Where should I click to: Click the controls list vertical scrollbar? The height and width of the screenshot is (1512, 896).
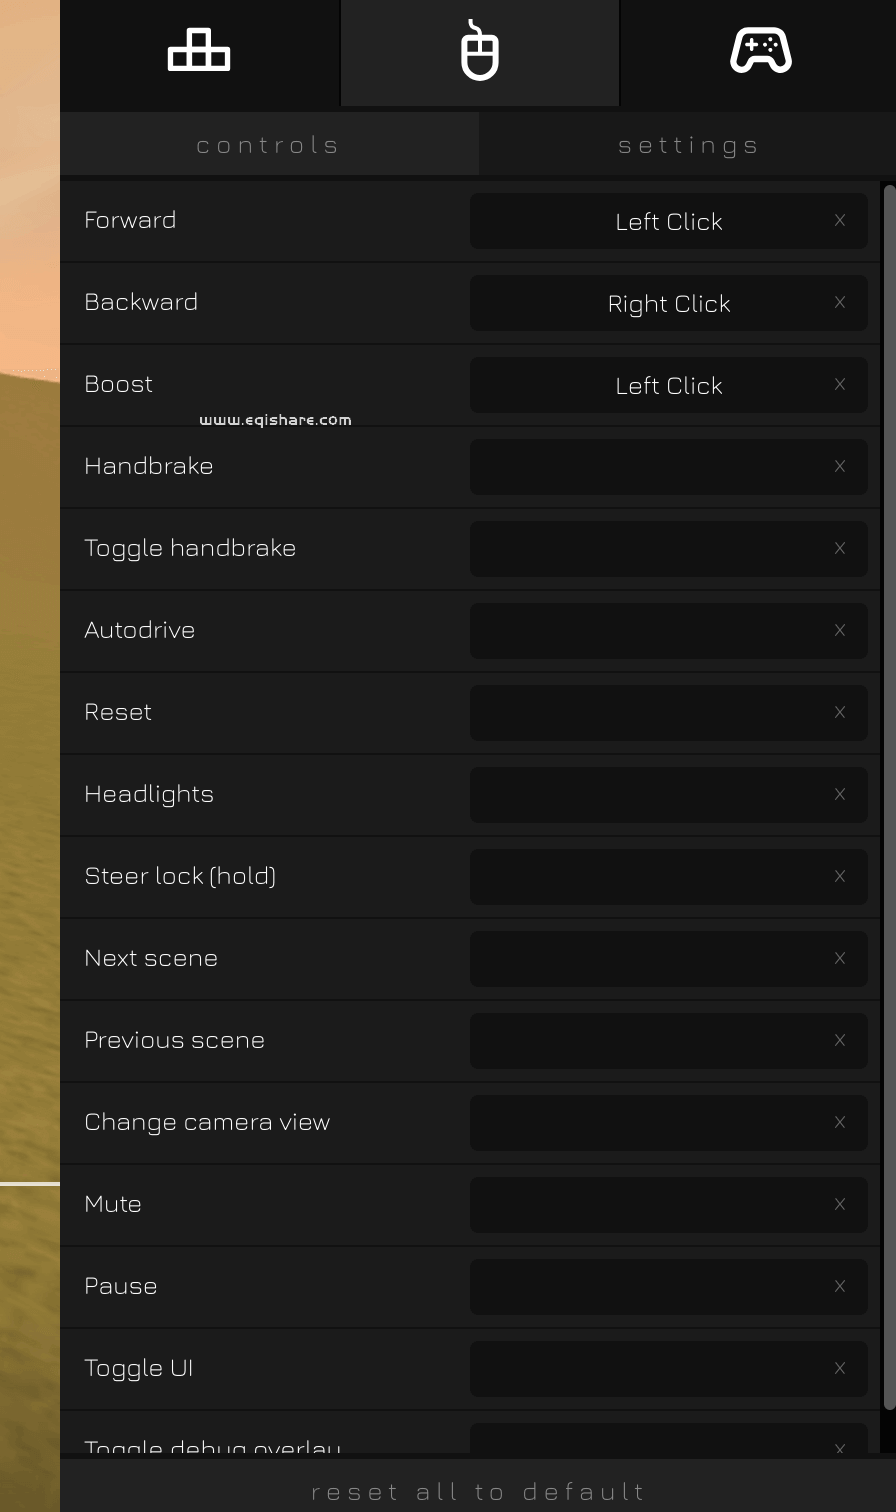[x=889, y=800]
